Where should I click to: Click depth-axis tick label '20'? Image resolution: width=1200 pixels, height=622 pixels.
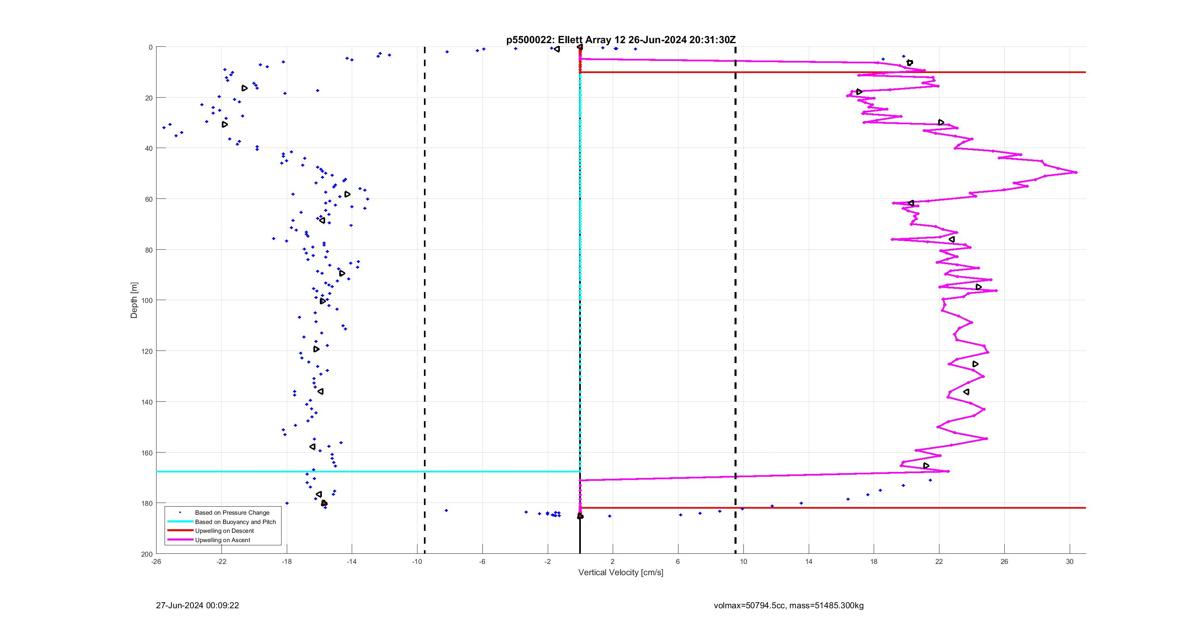tap(148, 98)
